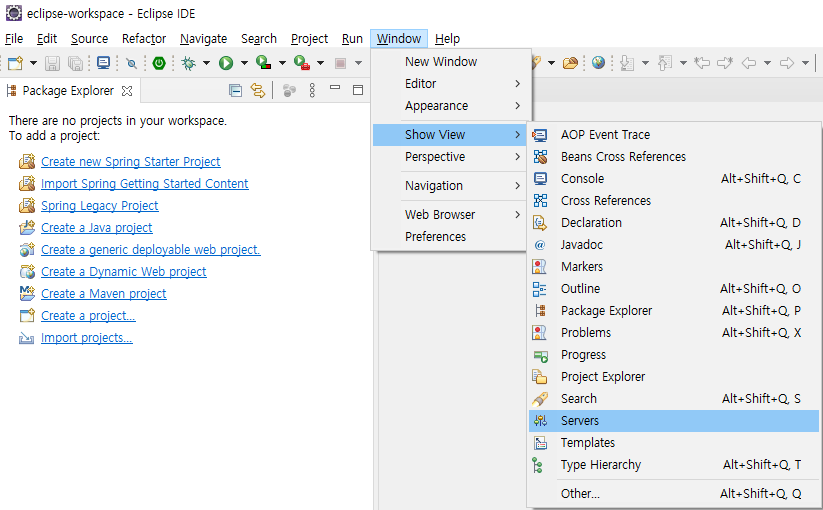Open the Help menu
Viewport: 823px width, 510px height.
click(447, 39)
